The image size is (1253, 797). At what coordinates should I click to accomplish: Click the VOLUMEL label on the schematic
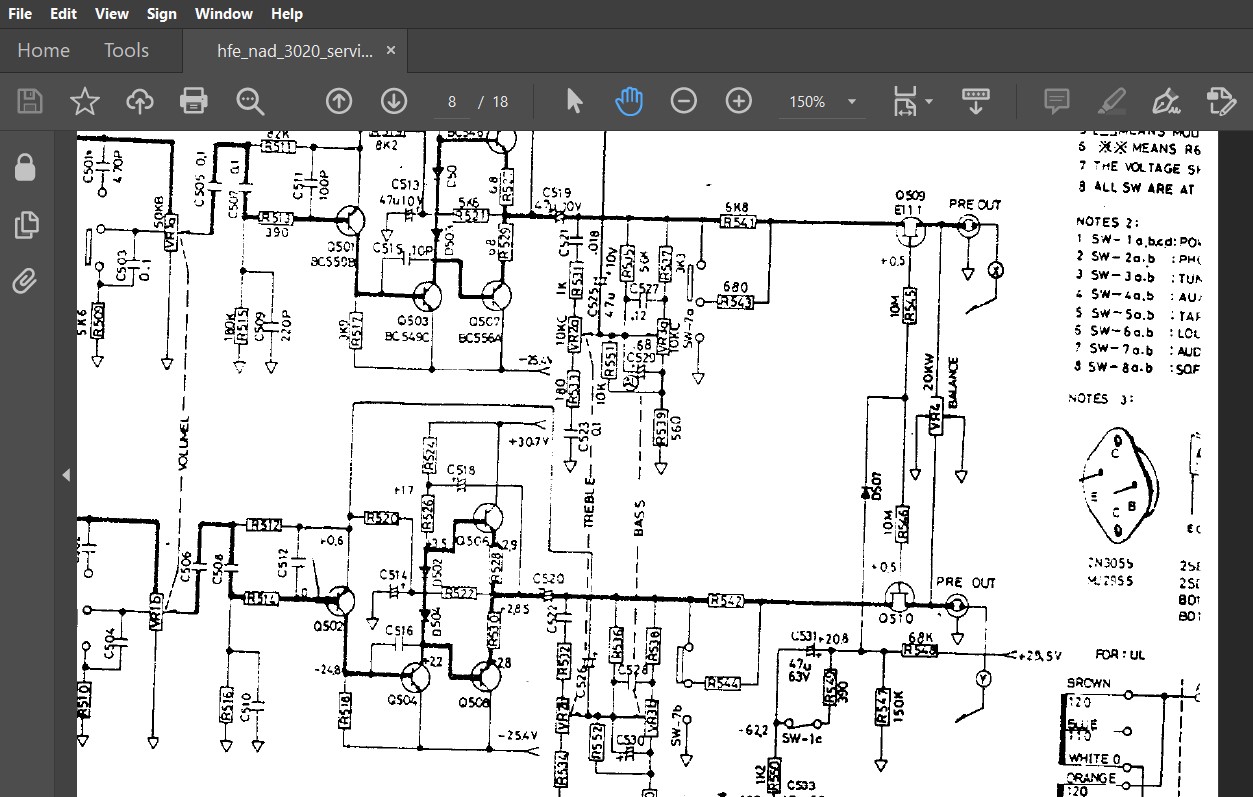pos(184,443)
